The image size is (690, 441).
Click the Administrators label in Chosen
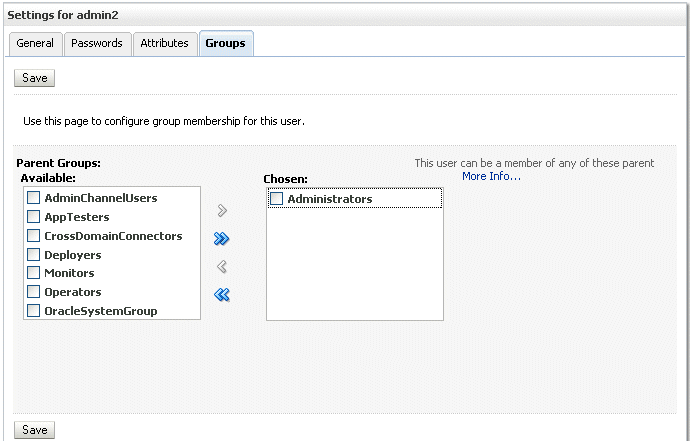tap(330, 199)
